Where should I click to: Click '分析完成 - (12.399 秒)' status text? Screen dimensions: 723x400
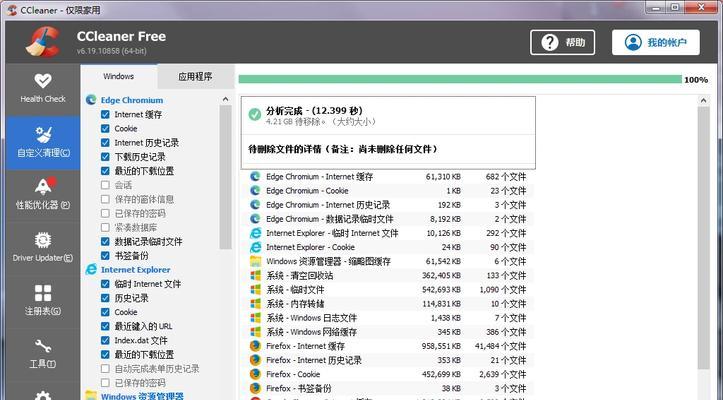click(x=314, y=111)
